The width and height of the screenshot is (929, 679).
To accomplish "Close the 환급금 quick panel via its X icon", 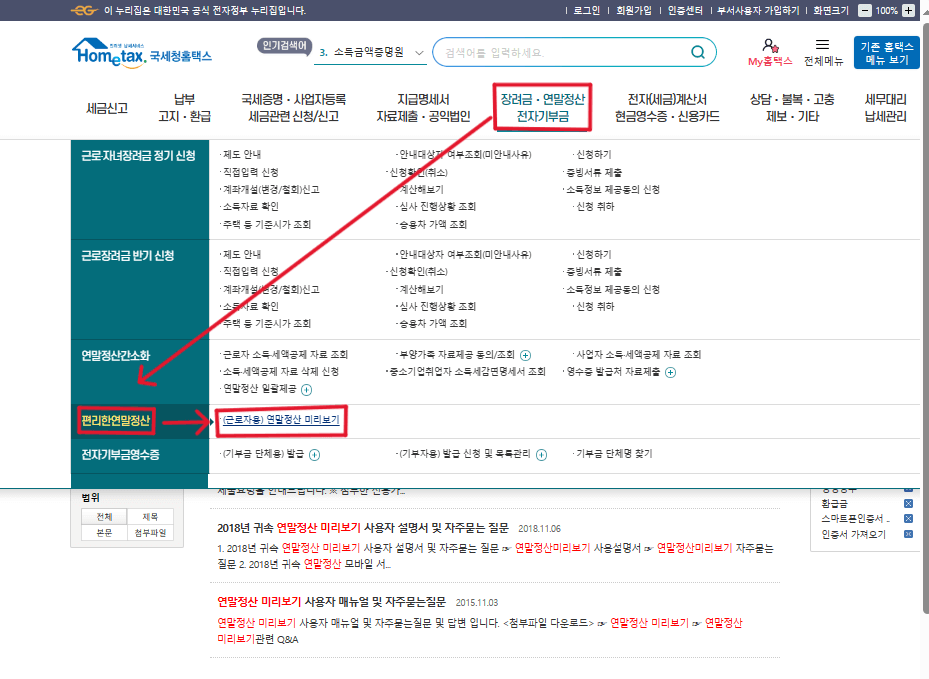I will pyautogui.click(x=909, y=504).
